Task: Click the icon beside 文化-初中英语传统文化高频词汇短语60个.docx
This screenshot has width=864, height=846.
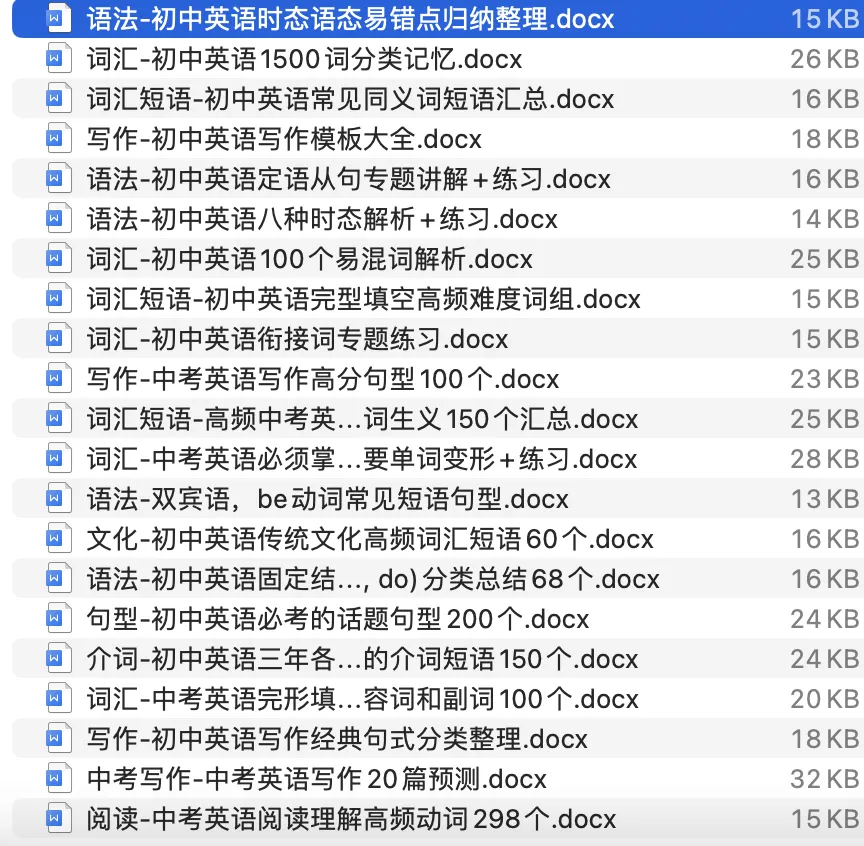Action: pyautogui.click(x=58, y=538)
